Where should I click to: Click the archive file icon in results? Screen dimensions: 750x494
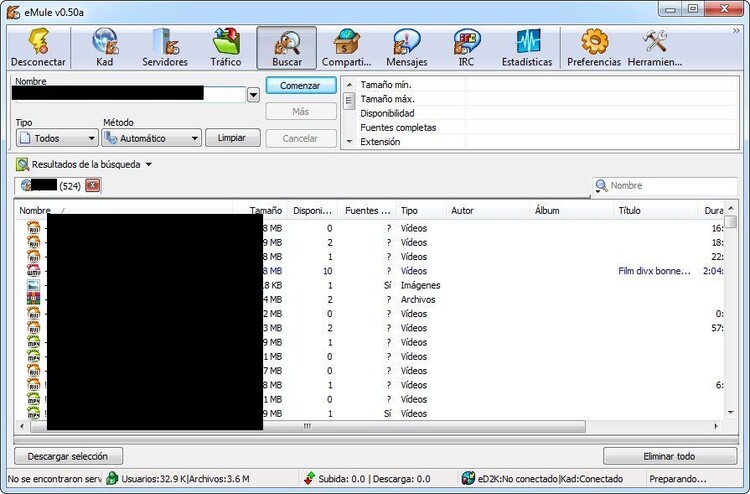33,299
